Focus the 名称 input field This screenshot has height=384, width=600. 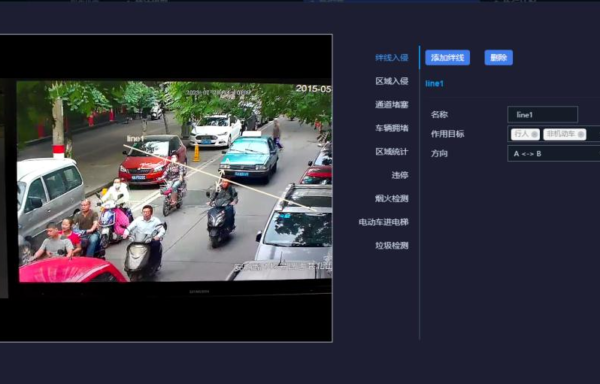[542, 115]
